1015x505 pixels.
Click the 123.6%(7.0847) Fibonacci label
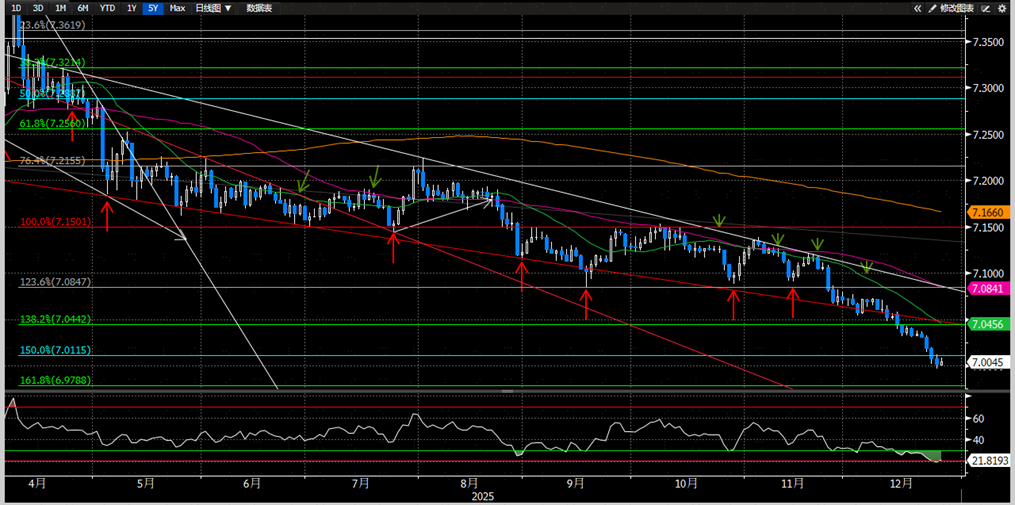click(x=55, y=282)
